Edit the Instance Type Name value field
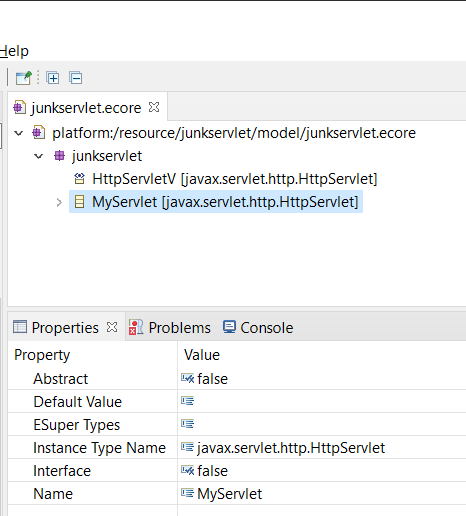Screen dimensions: 466x516 [x=322, y=448]
